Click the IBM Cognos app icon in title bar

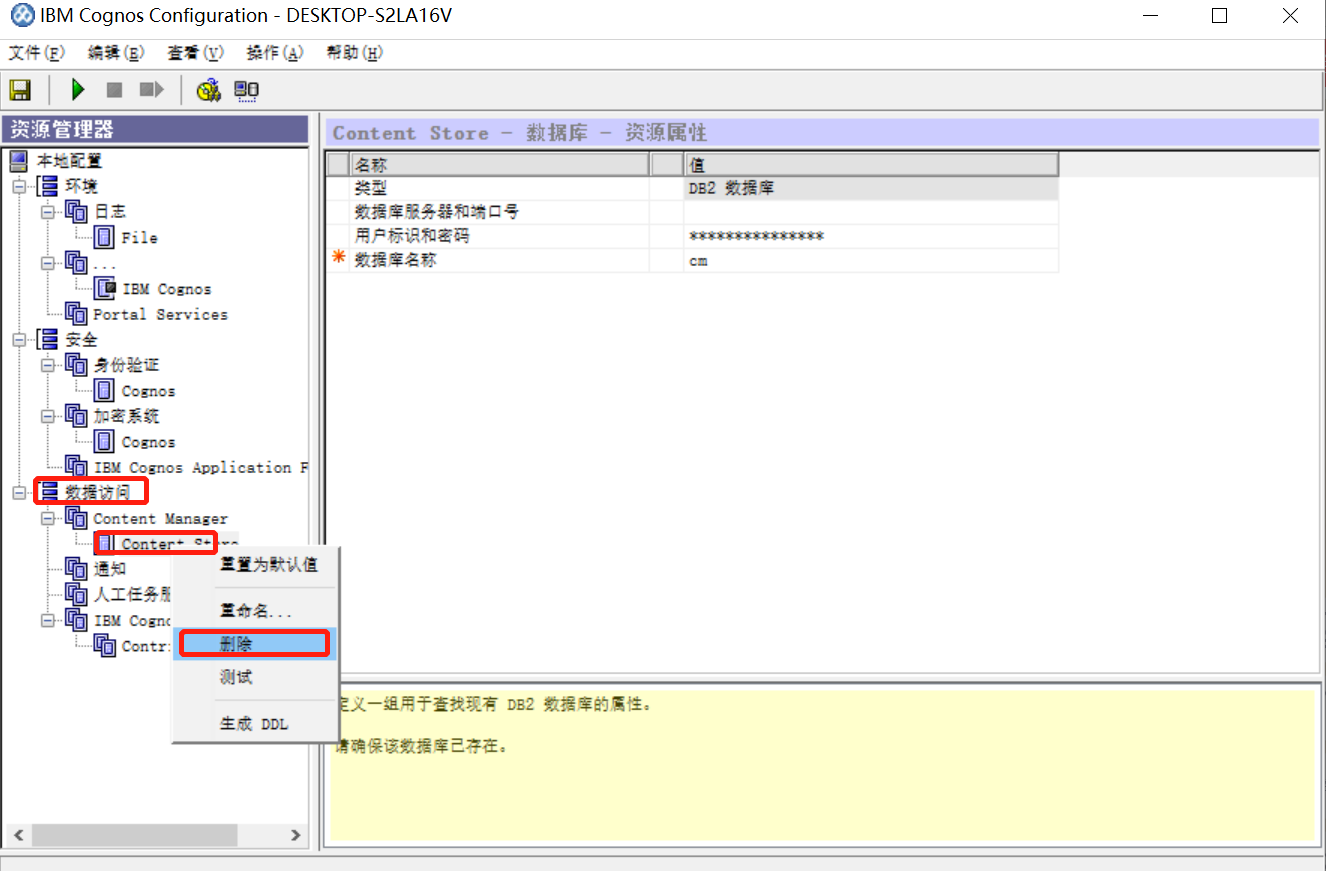(x=22, y=16)
